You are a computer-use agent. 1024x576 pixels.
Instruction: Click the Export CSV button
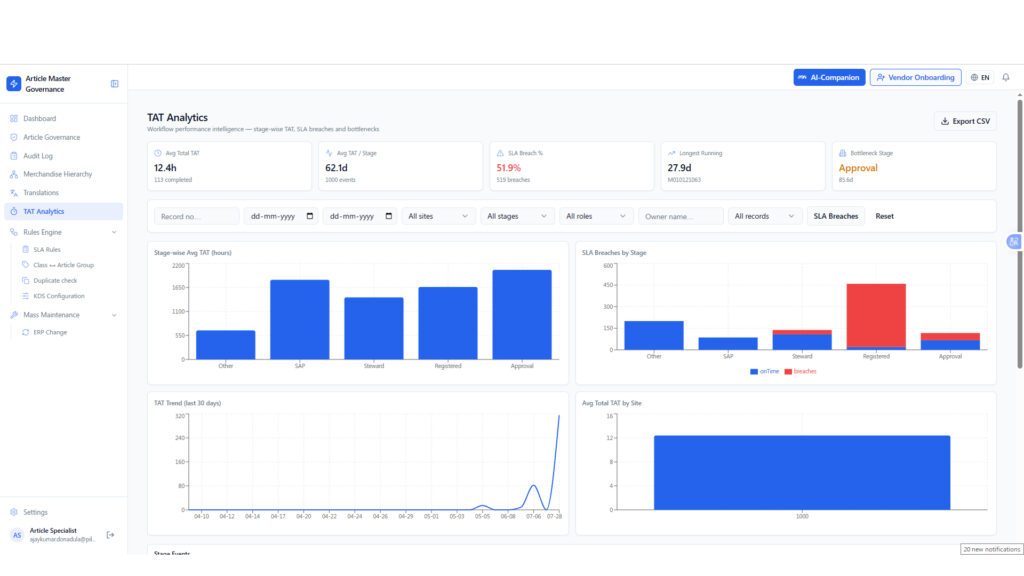coord(965,121)
